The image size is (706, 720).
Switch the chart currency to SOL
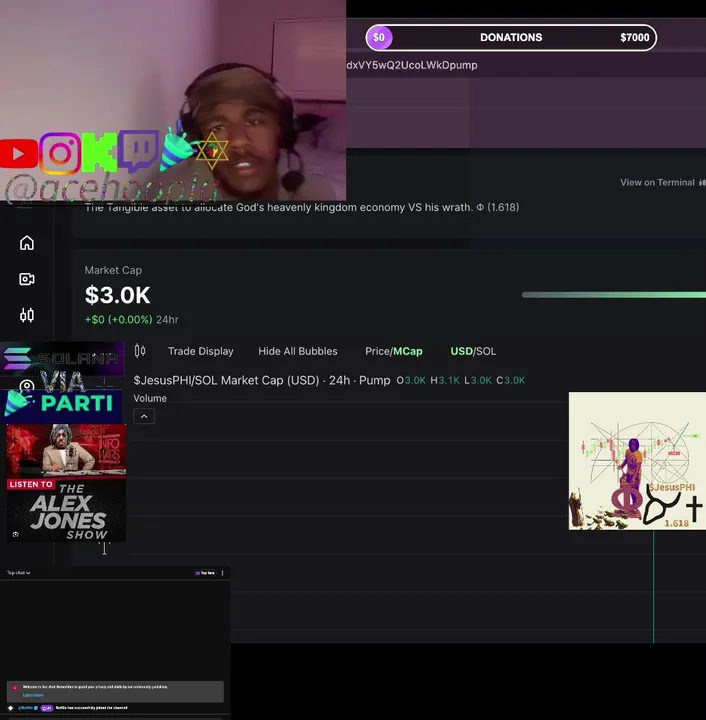[486, 351]
